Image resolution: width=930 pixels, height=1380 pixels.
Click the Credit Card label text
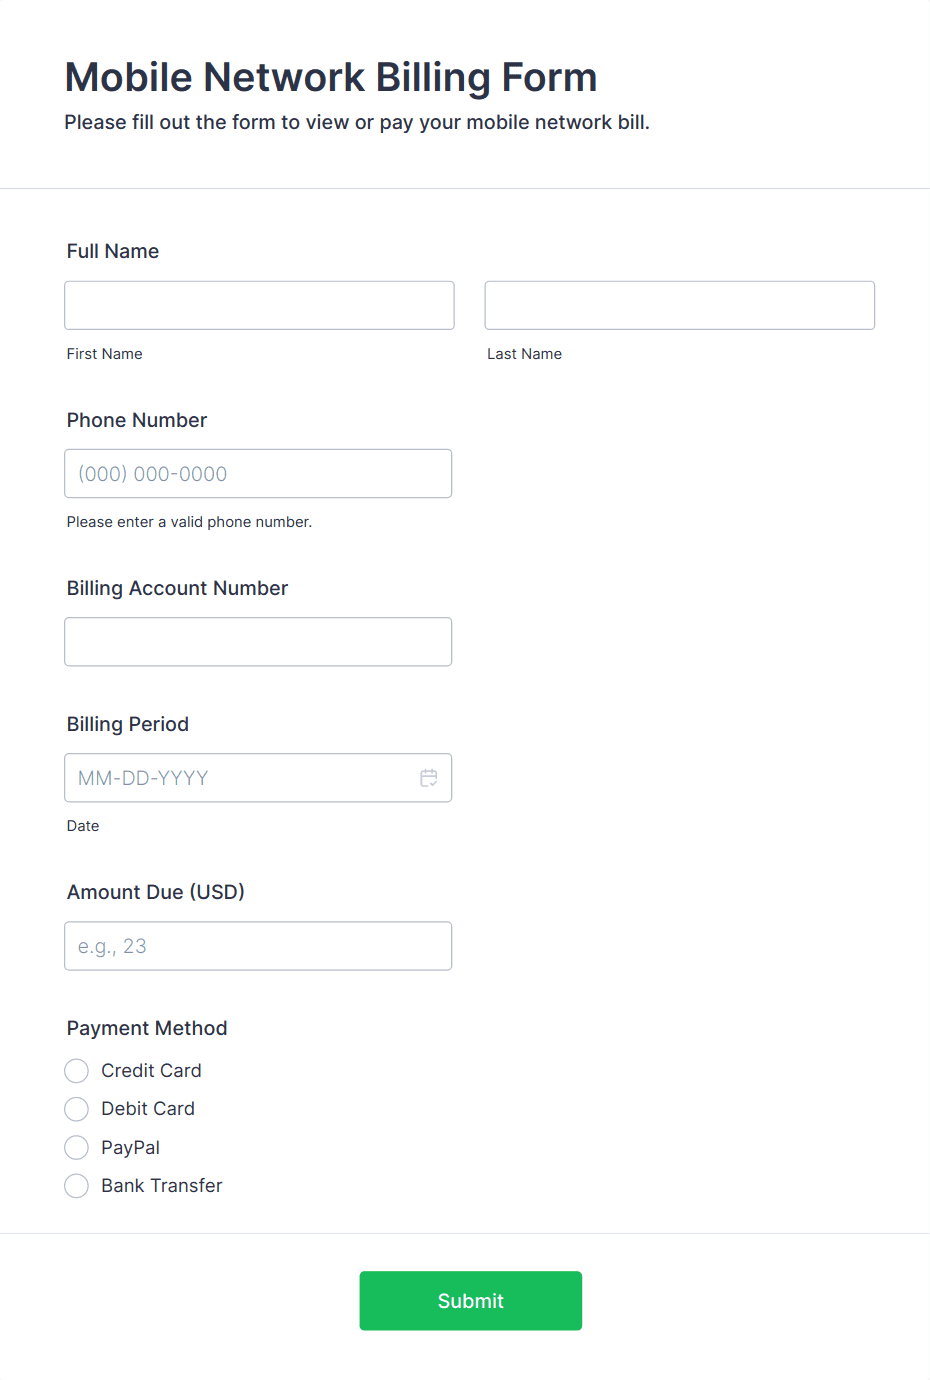151,1071
